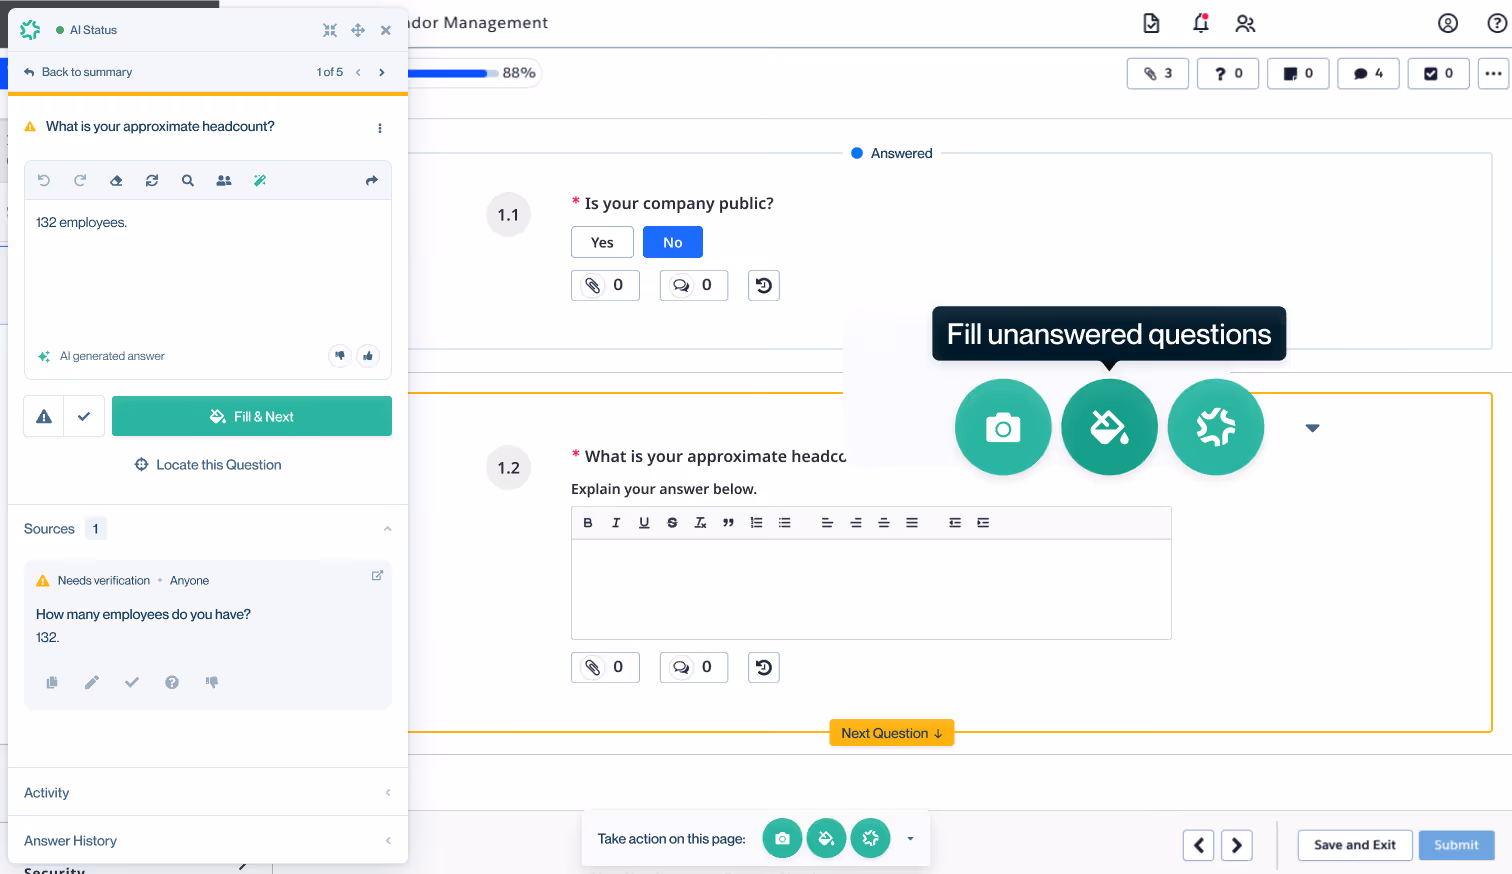Give a thumbs down to the AI generated answer
1512x874 pixels.
point(340,356)
